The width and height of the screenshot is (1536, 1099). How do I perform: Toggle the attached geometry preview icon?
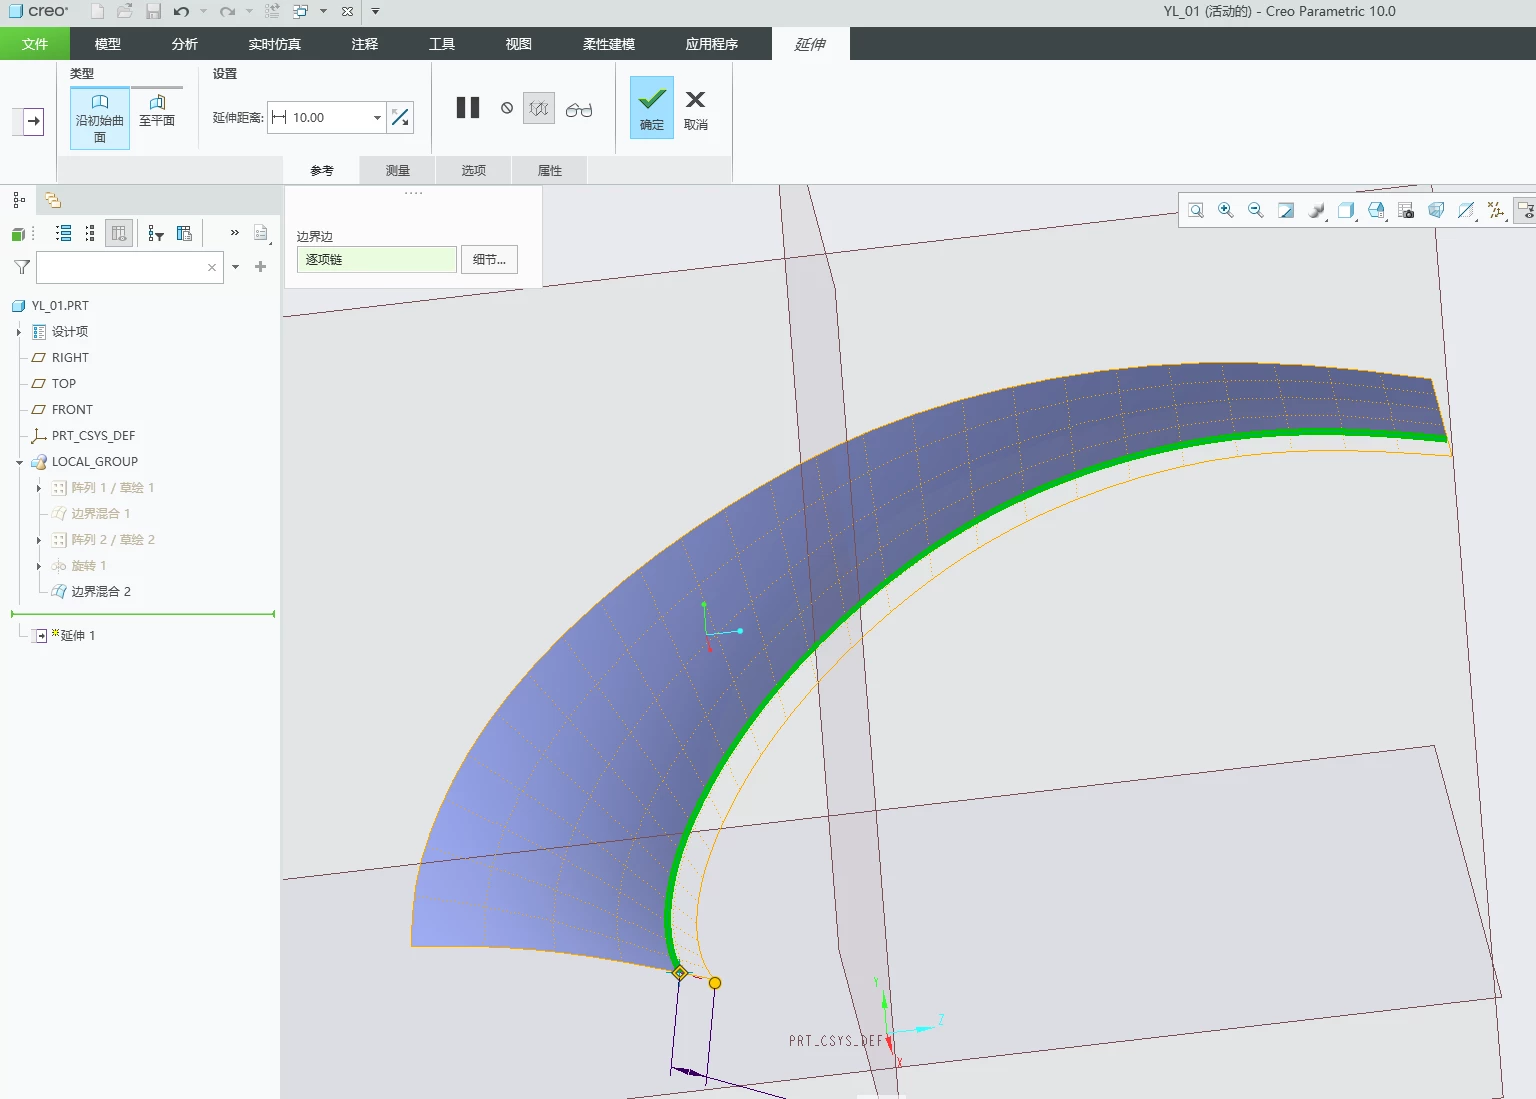pyautogui.click(x=539, y=108)
